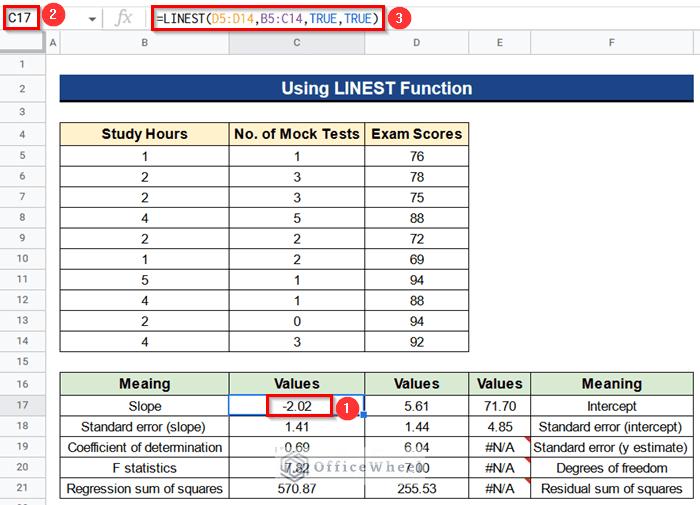Select column D header
This screenshot has height=505, width=700.
pos(417,43)
